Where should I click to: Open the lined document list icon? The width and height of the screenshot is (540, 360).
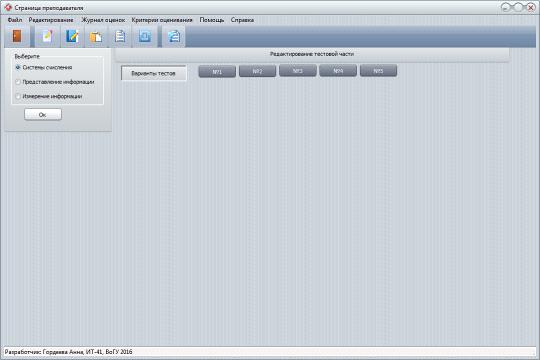pyautogui.click(x=120, y=36)
